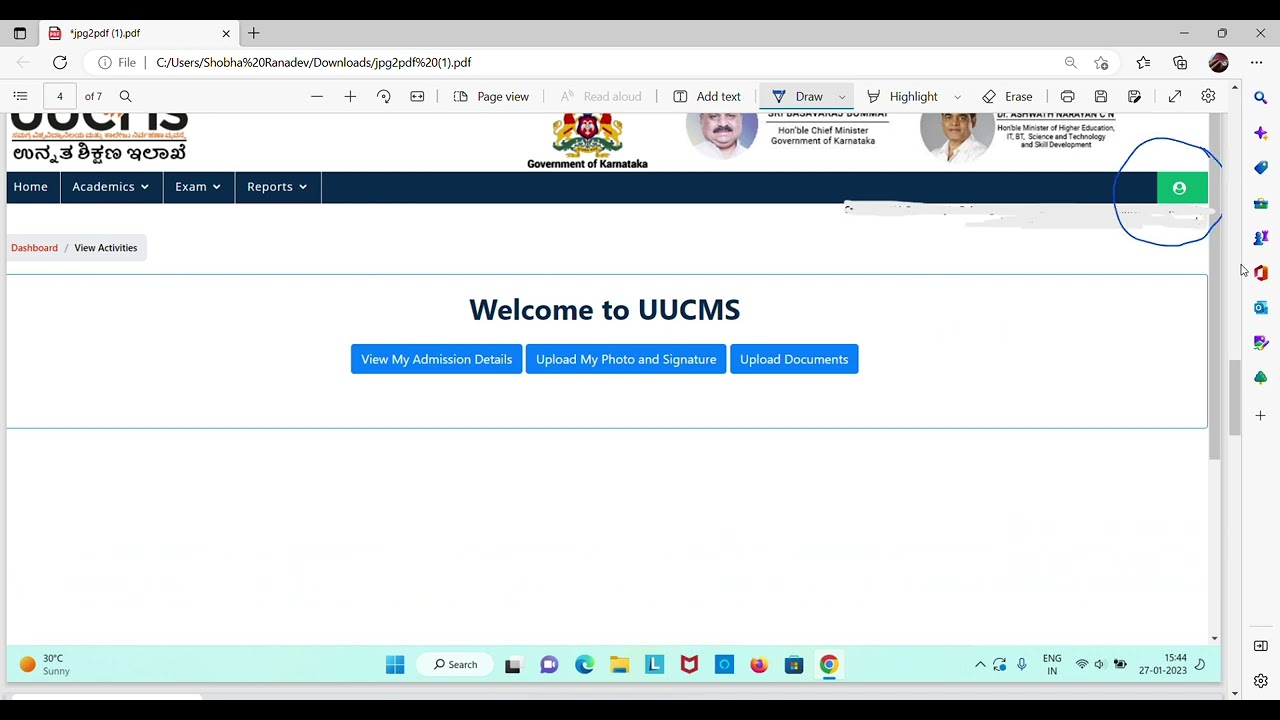1280x720 pixels.
Task: Click View Activities breadcrumb text
Action: 105,248
